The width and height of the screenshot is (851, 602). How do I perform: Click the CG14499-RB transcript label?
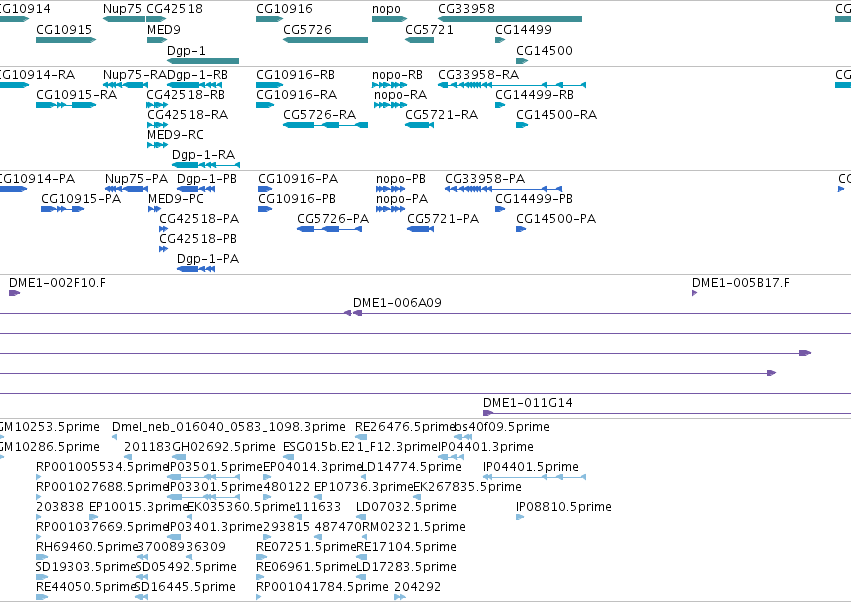pos(534,95)
